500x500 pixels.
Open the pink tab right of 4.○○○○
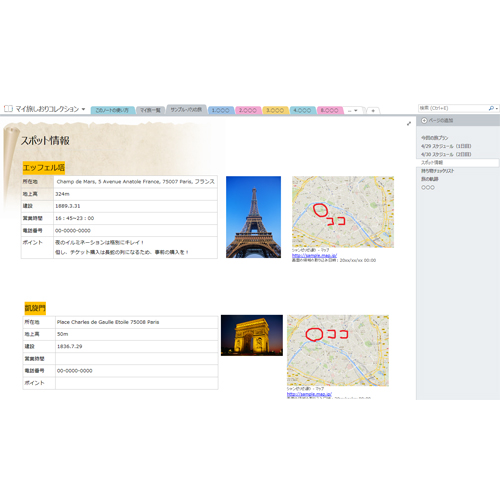point(330,110)
